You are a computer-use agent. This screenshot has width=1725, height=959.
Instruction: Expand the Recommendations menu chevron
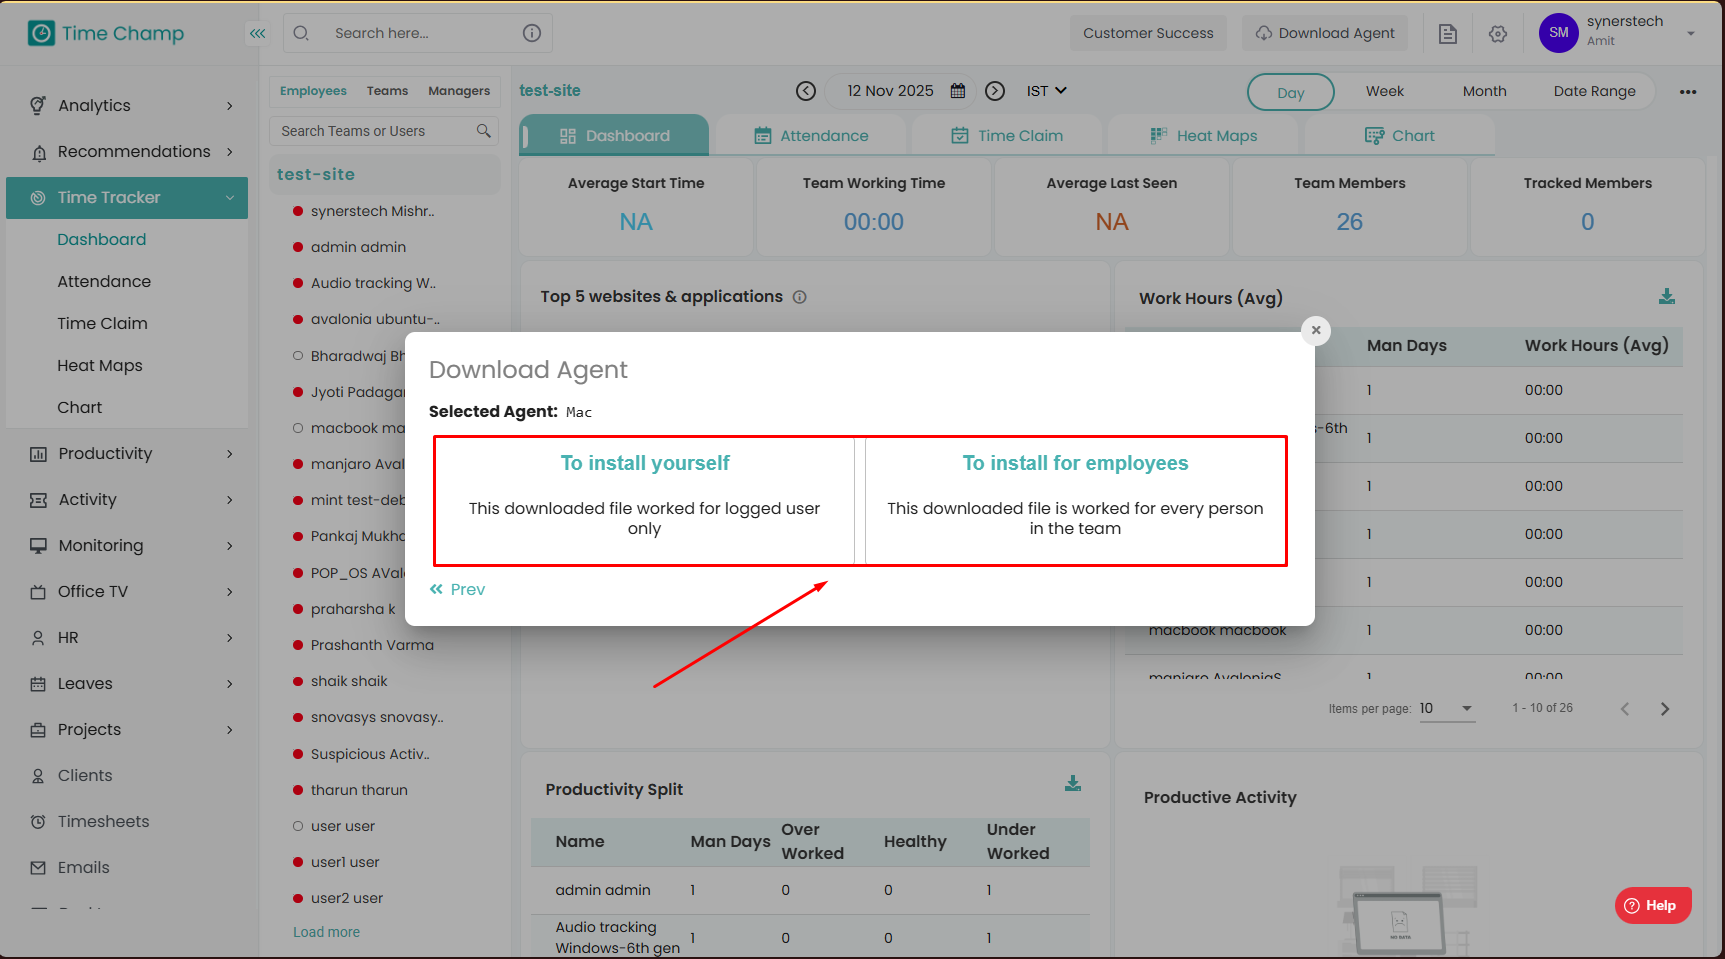click(x=230, y=152)
